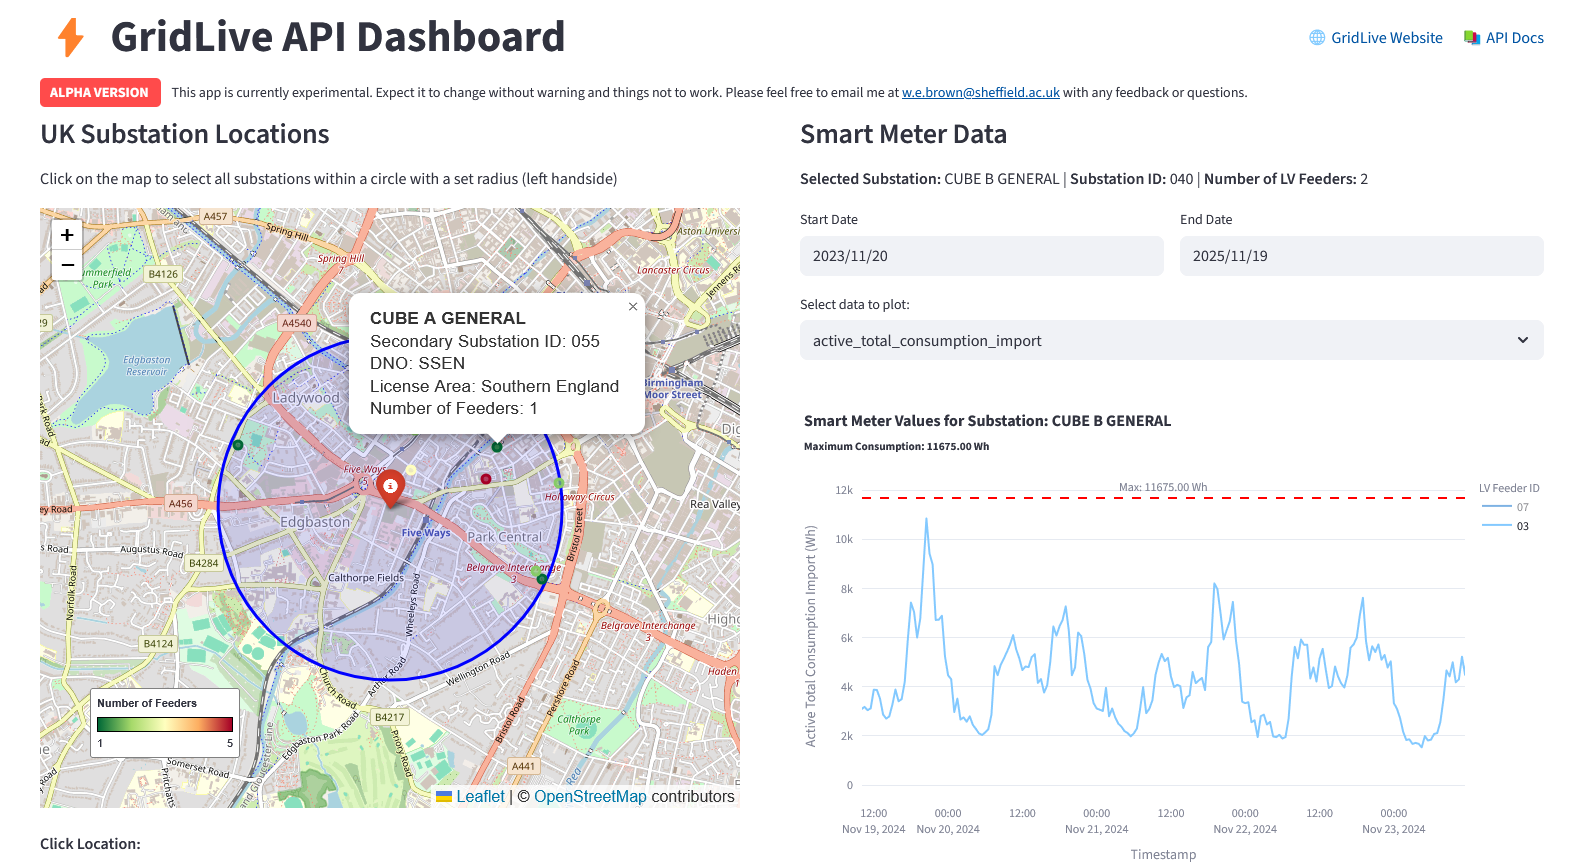This screenshot has height=865, width=1578.
Task: Zoom out on the substation map
Action: pos(67,265)
